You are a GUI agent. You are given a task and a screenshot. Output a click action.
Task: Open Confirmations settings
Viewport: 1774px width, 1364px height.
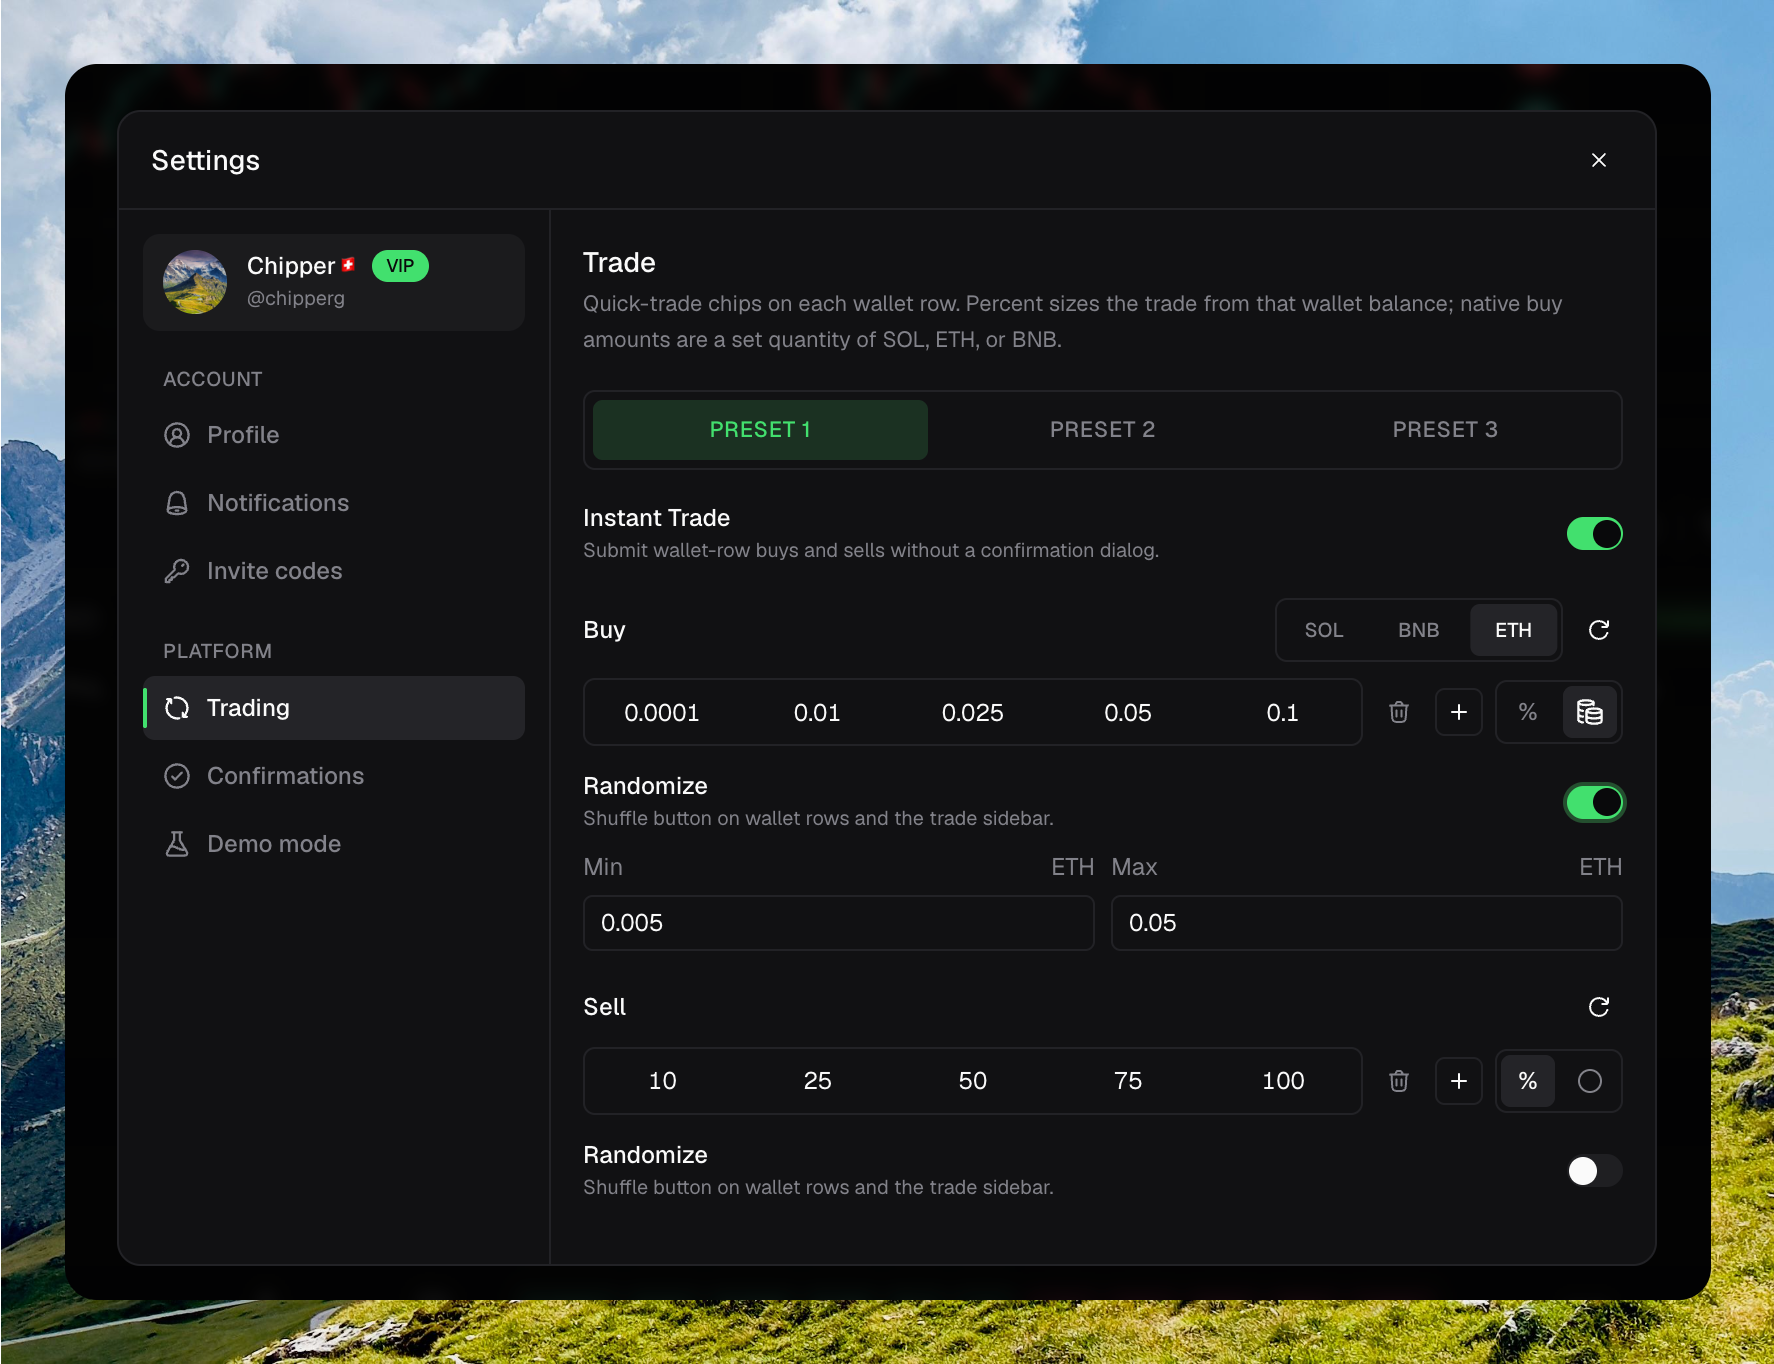pos(334,776)
